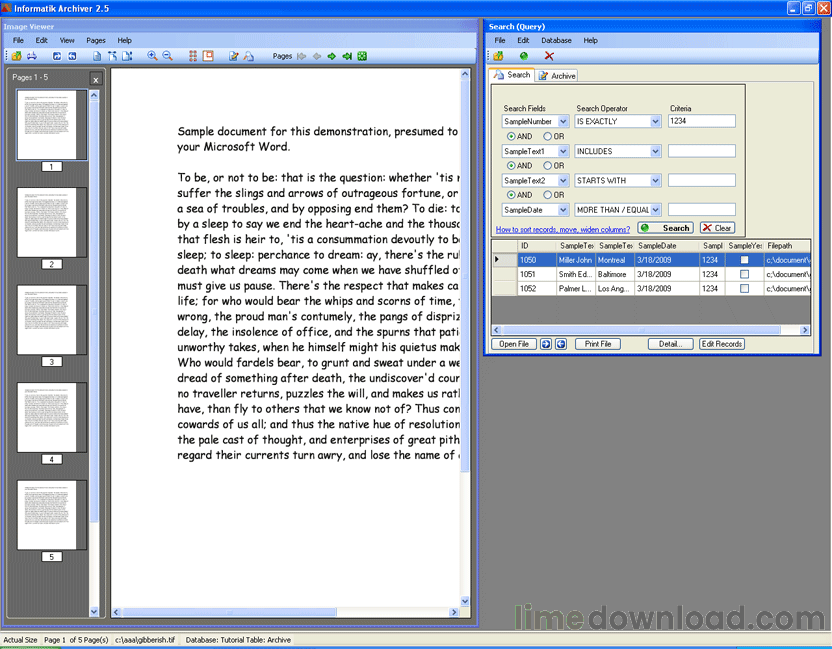Select the Zoom In magnifier tool
The width and height of the screenshot is (832, 649).
(x=152, y=56)
